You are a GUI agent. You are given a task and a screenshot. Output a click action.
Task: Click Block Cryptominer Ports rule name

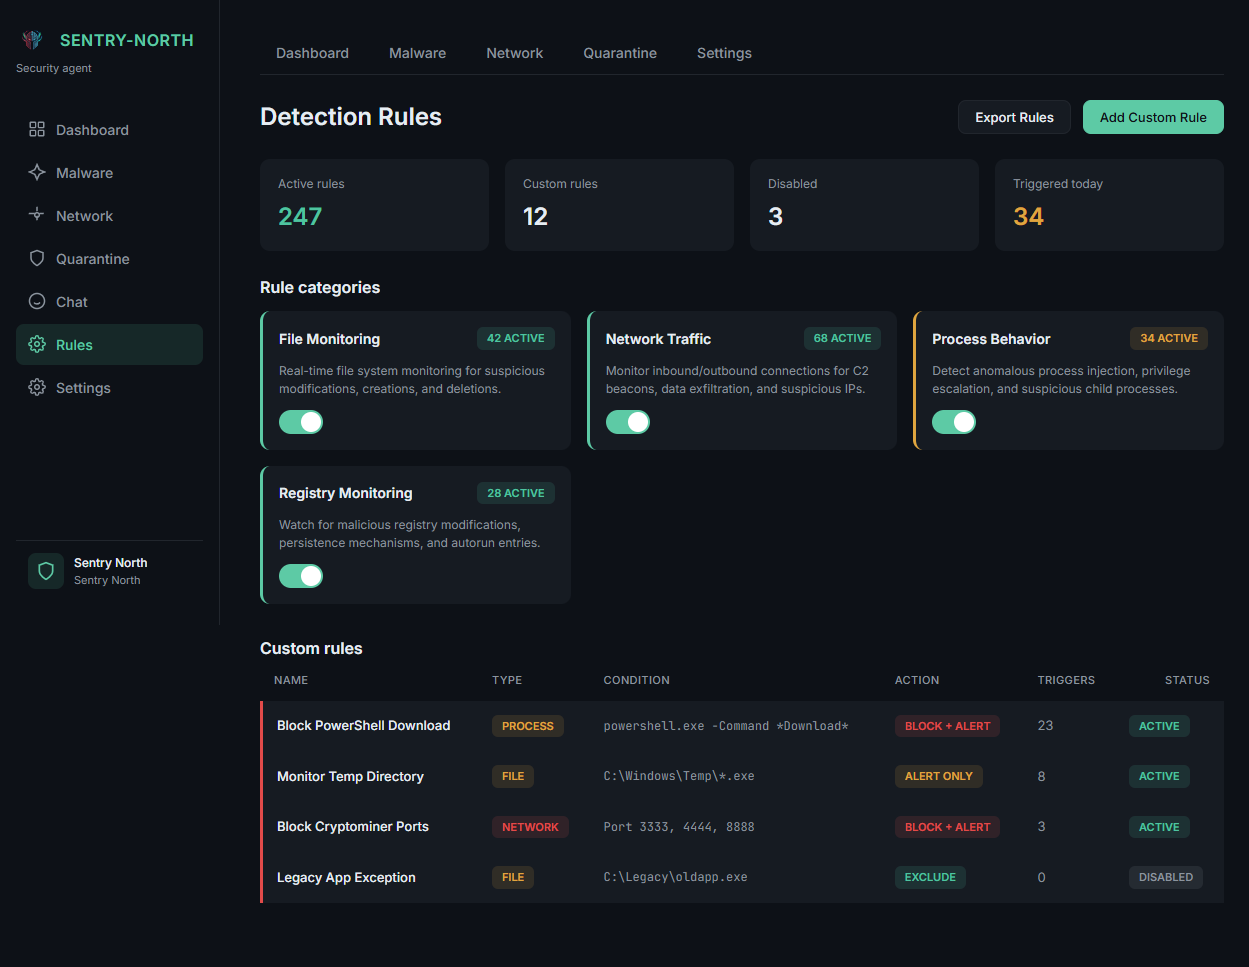353,827
